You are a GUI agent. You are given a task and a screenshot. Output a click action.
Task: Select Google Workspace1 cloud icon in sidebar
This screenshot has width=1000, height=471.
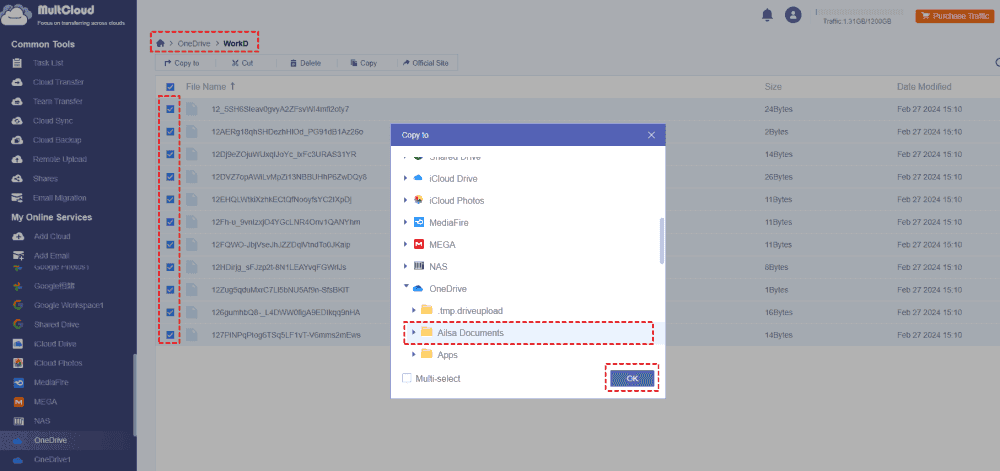(18, 305)
